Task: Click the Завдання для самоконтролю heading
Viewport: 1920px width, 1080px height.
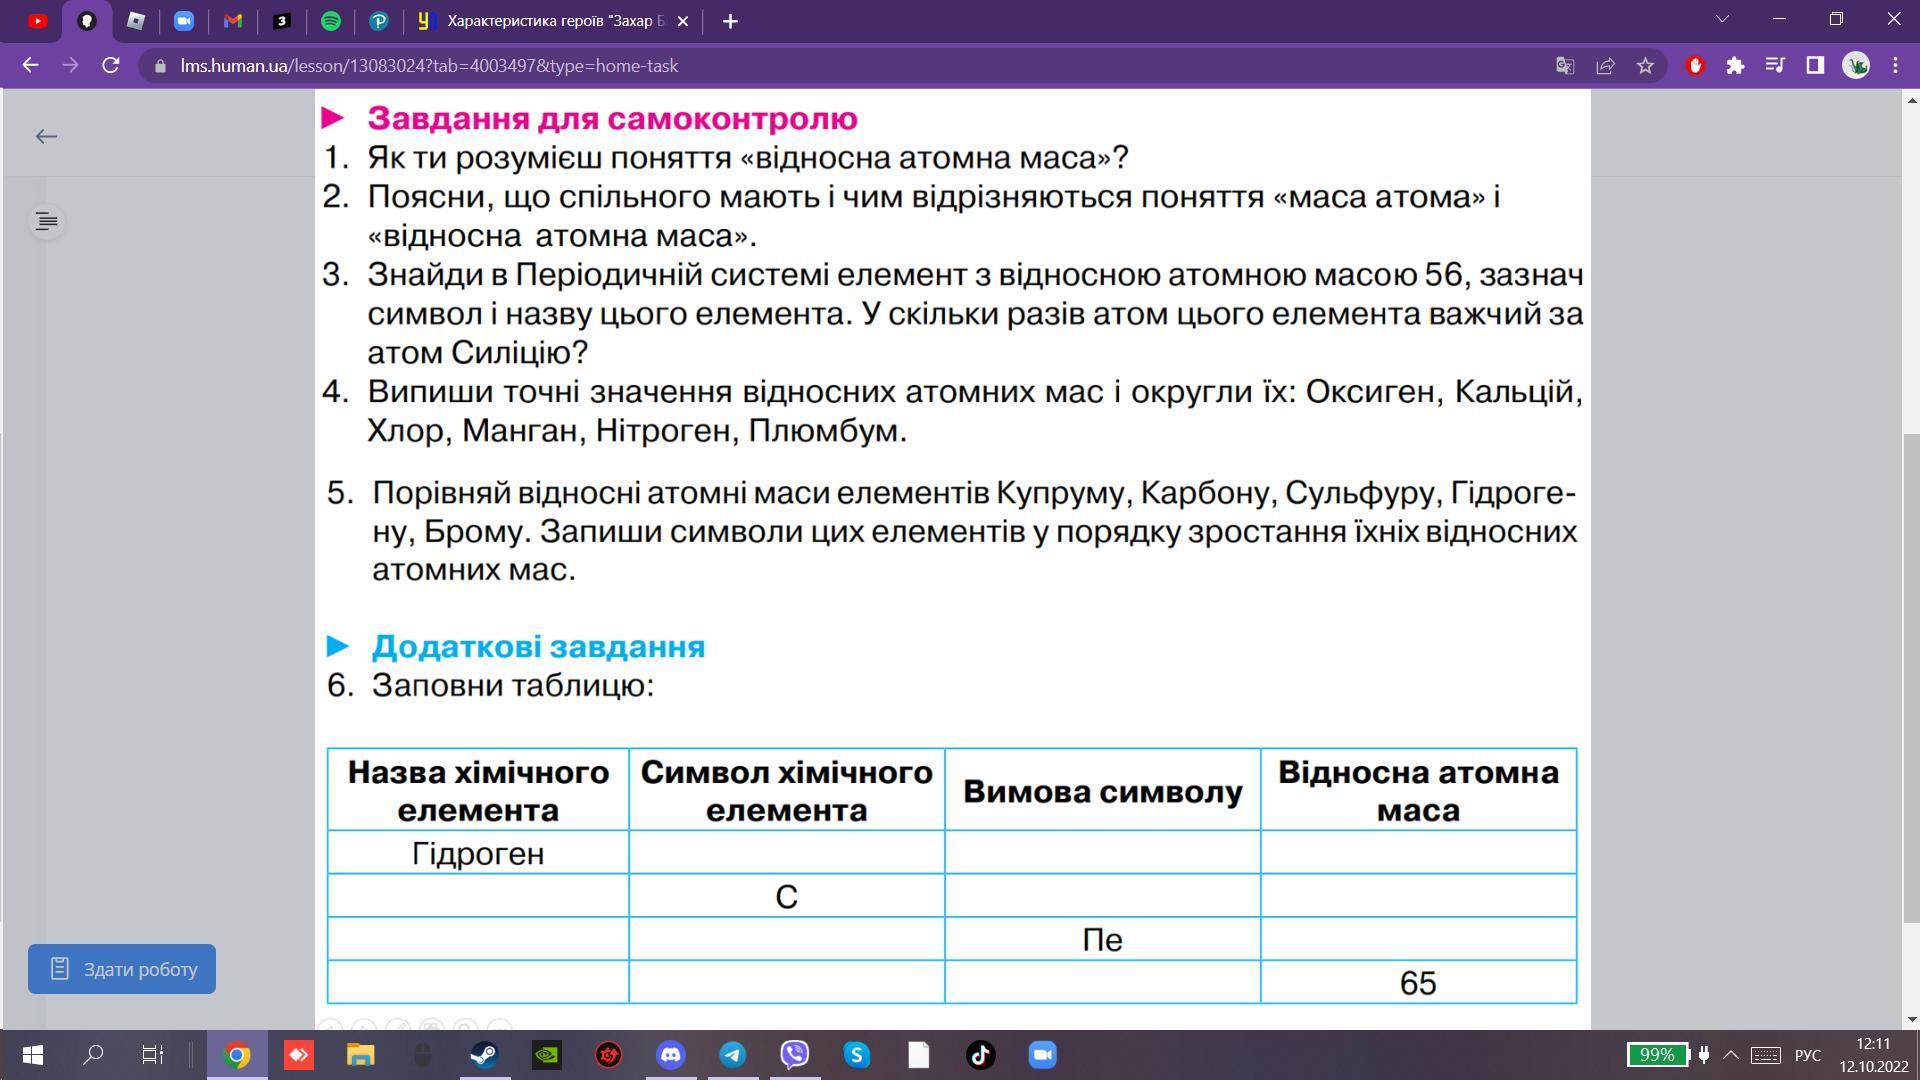Action: pyautogui.click(x=612, y=118)
